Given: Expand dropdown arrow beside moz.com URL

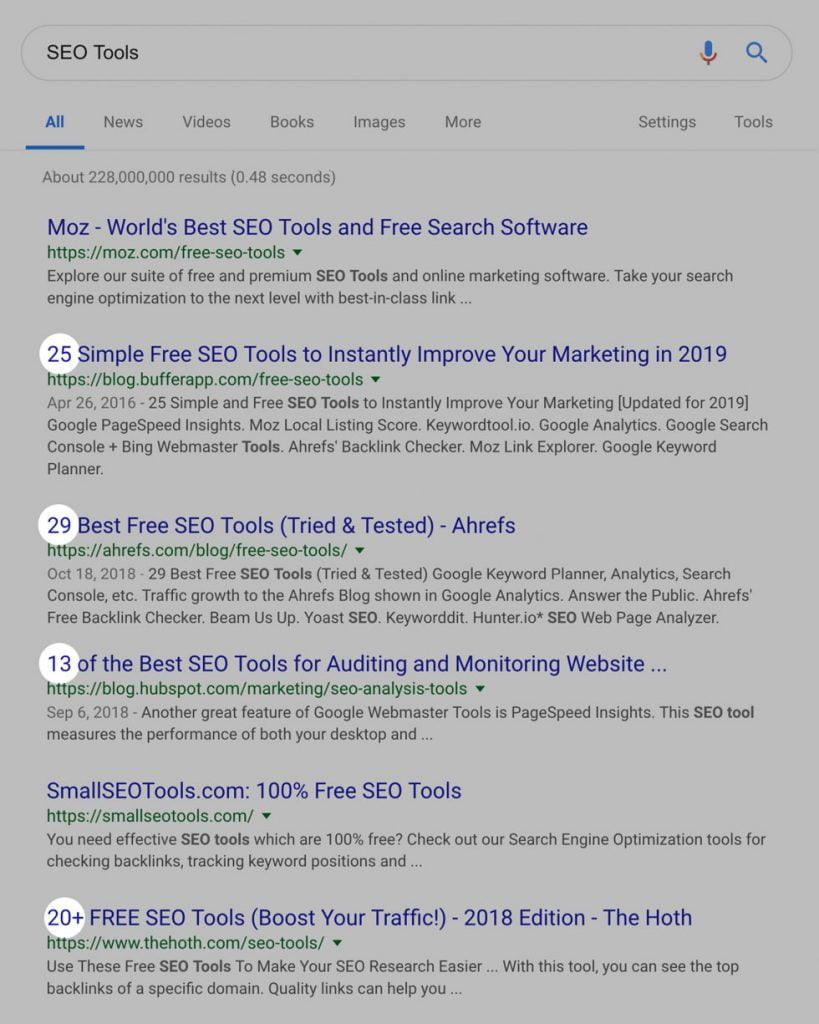Looking at the screenshot, I should 298,253.
